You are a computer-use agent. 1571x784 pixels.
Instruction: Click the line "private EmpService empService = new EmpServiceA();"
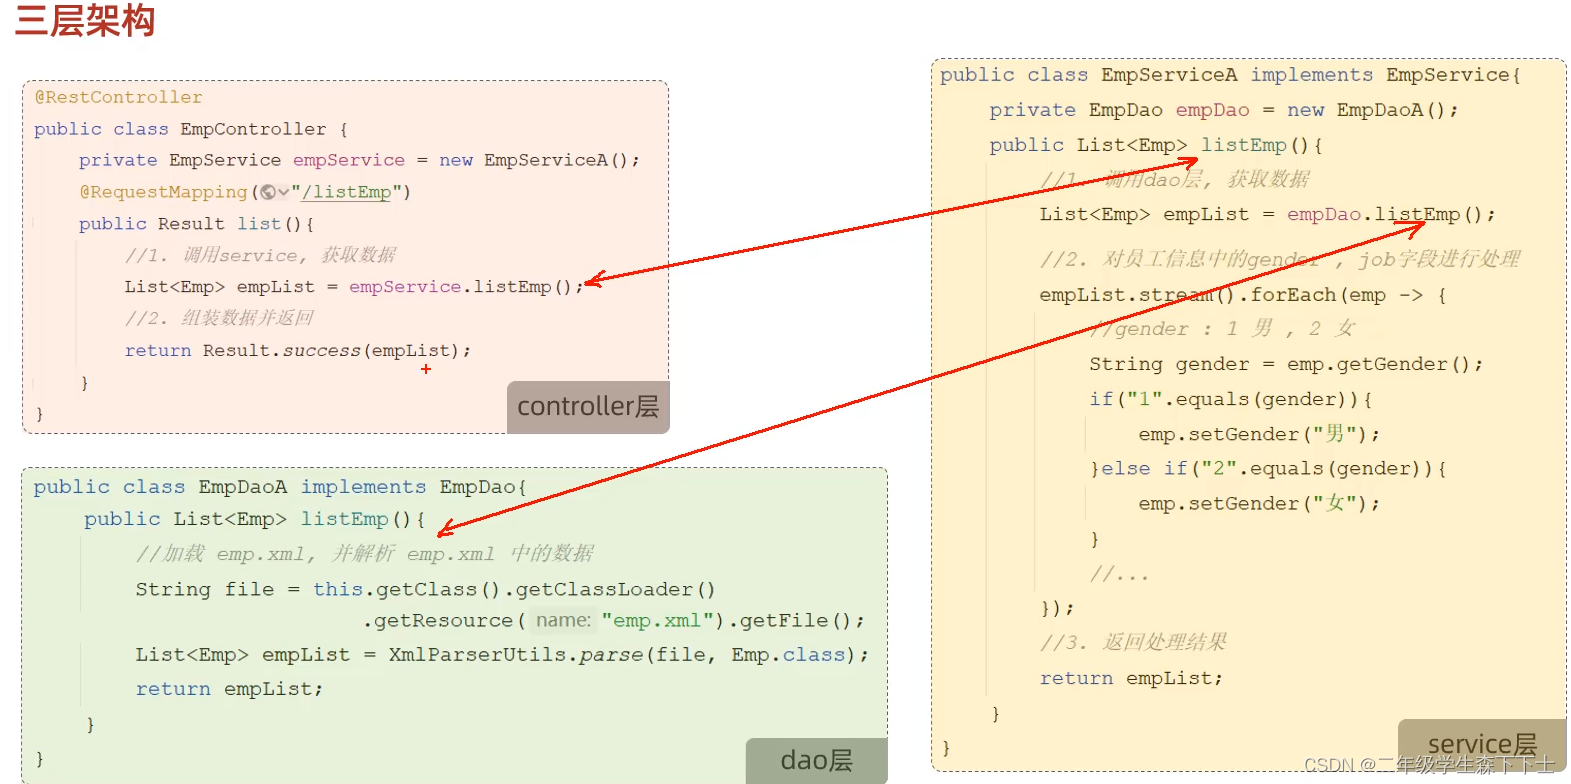(x=359, y=160)
